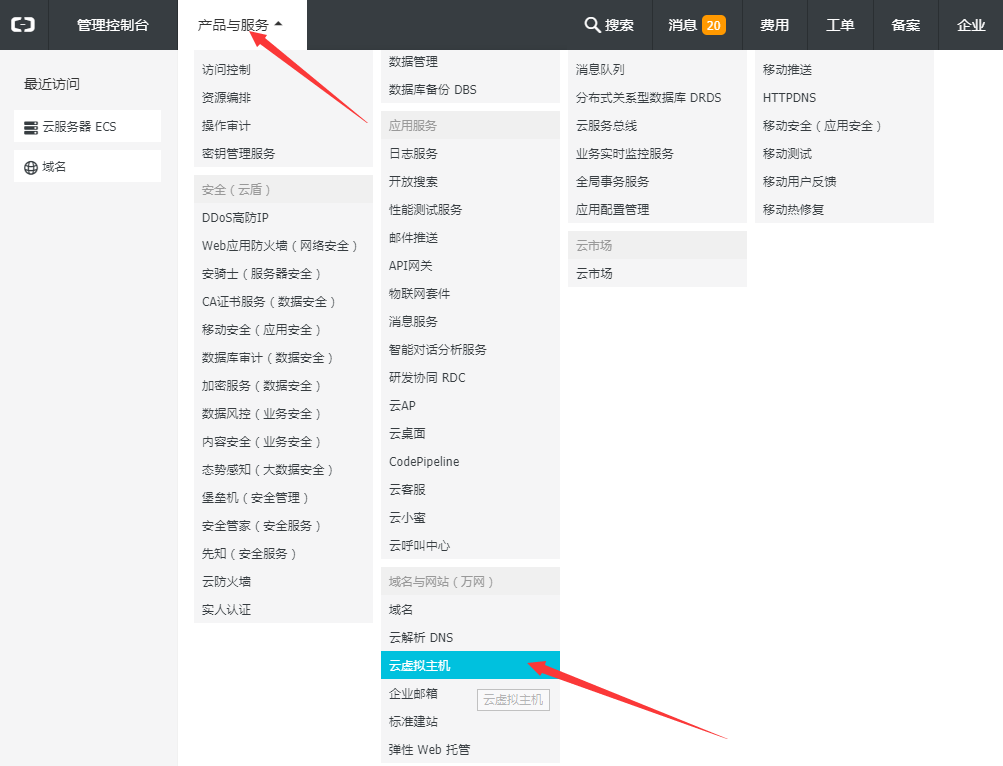
Task: Open 云桌面
Action: click(407, 434)
